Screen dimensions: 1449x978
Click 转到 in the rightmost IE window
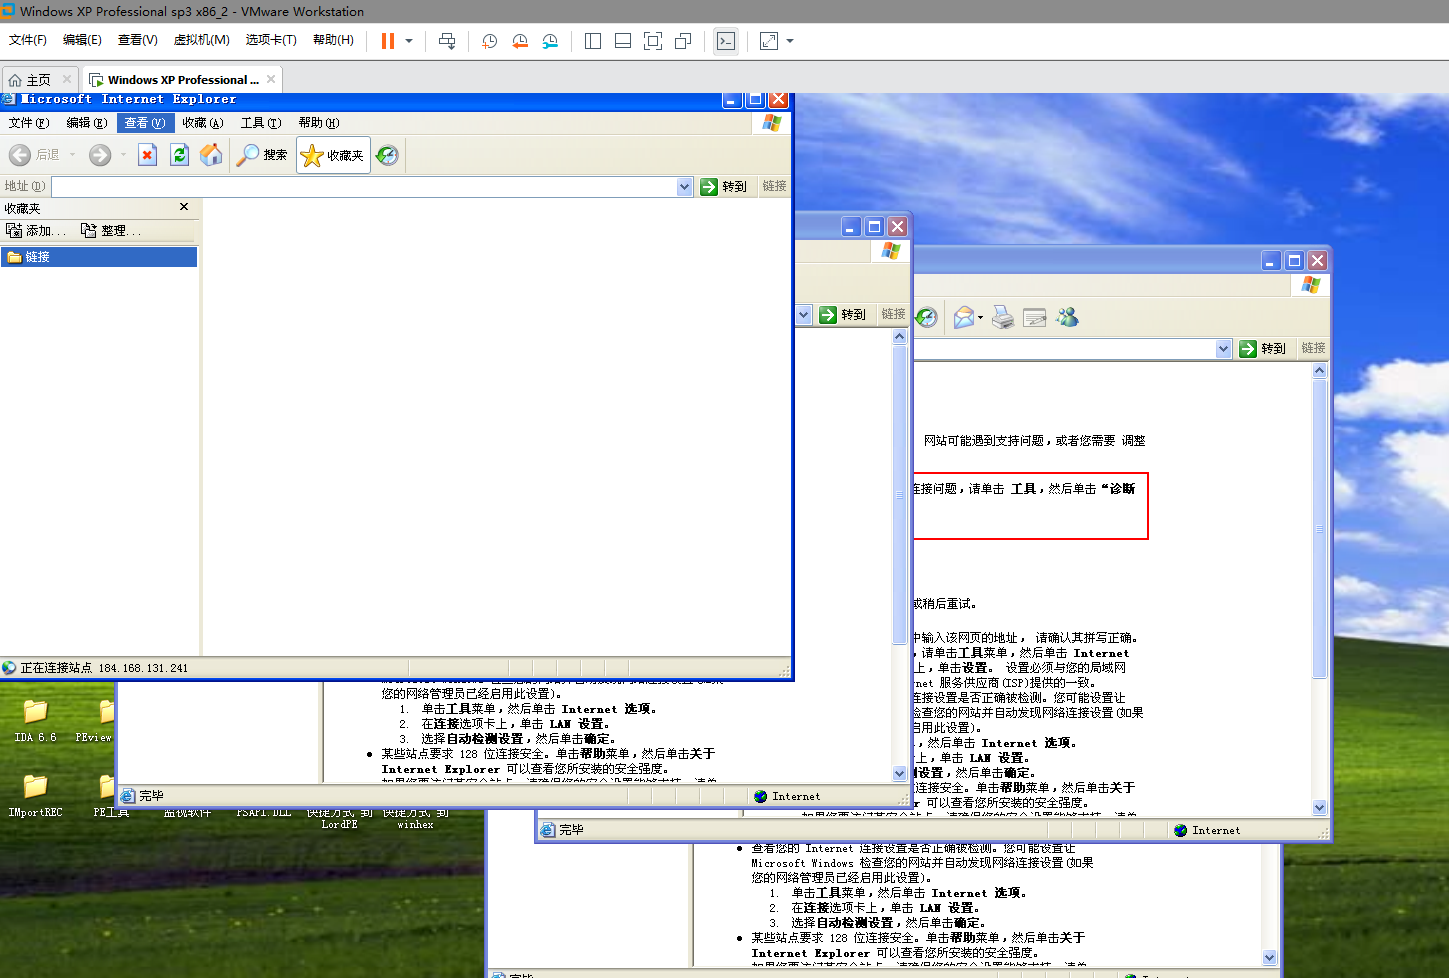coord(1263,348)
